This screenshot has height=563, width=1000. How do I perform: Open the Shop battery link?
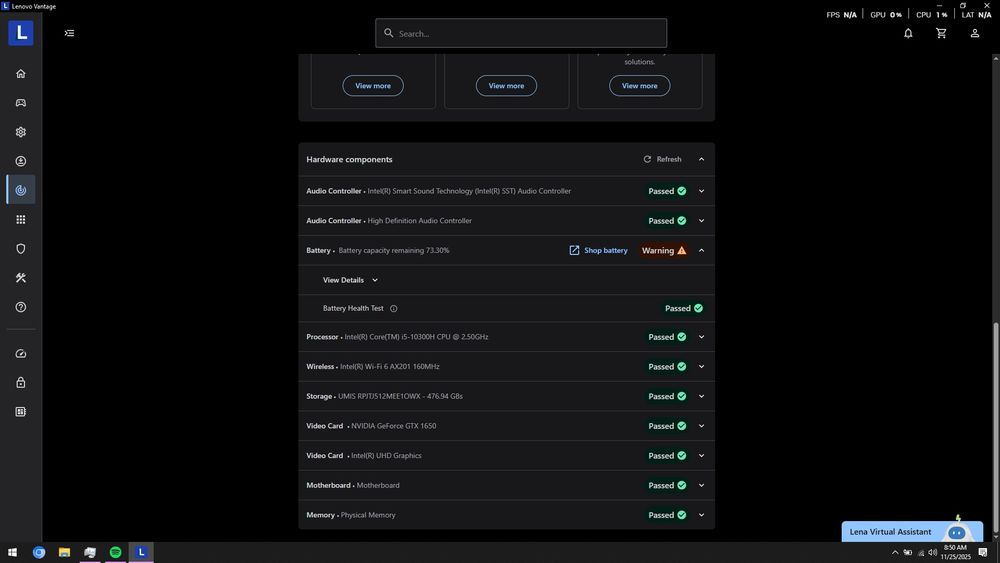pyautogui.click(x=598, y=251)
